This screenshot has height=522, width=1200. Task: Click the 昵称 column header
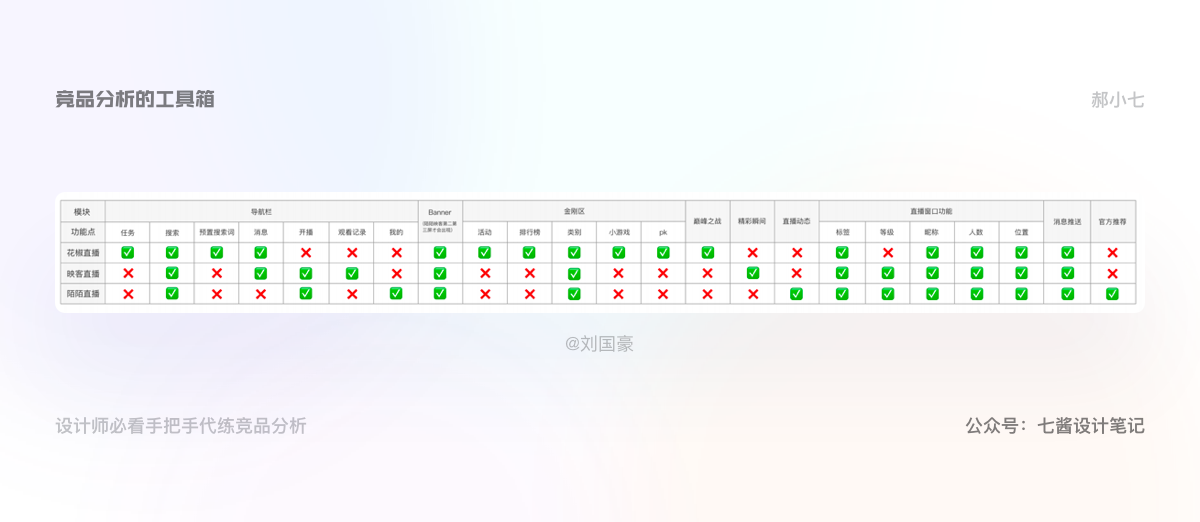tap(932, 231)
